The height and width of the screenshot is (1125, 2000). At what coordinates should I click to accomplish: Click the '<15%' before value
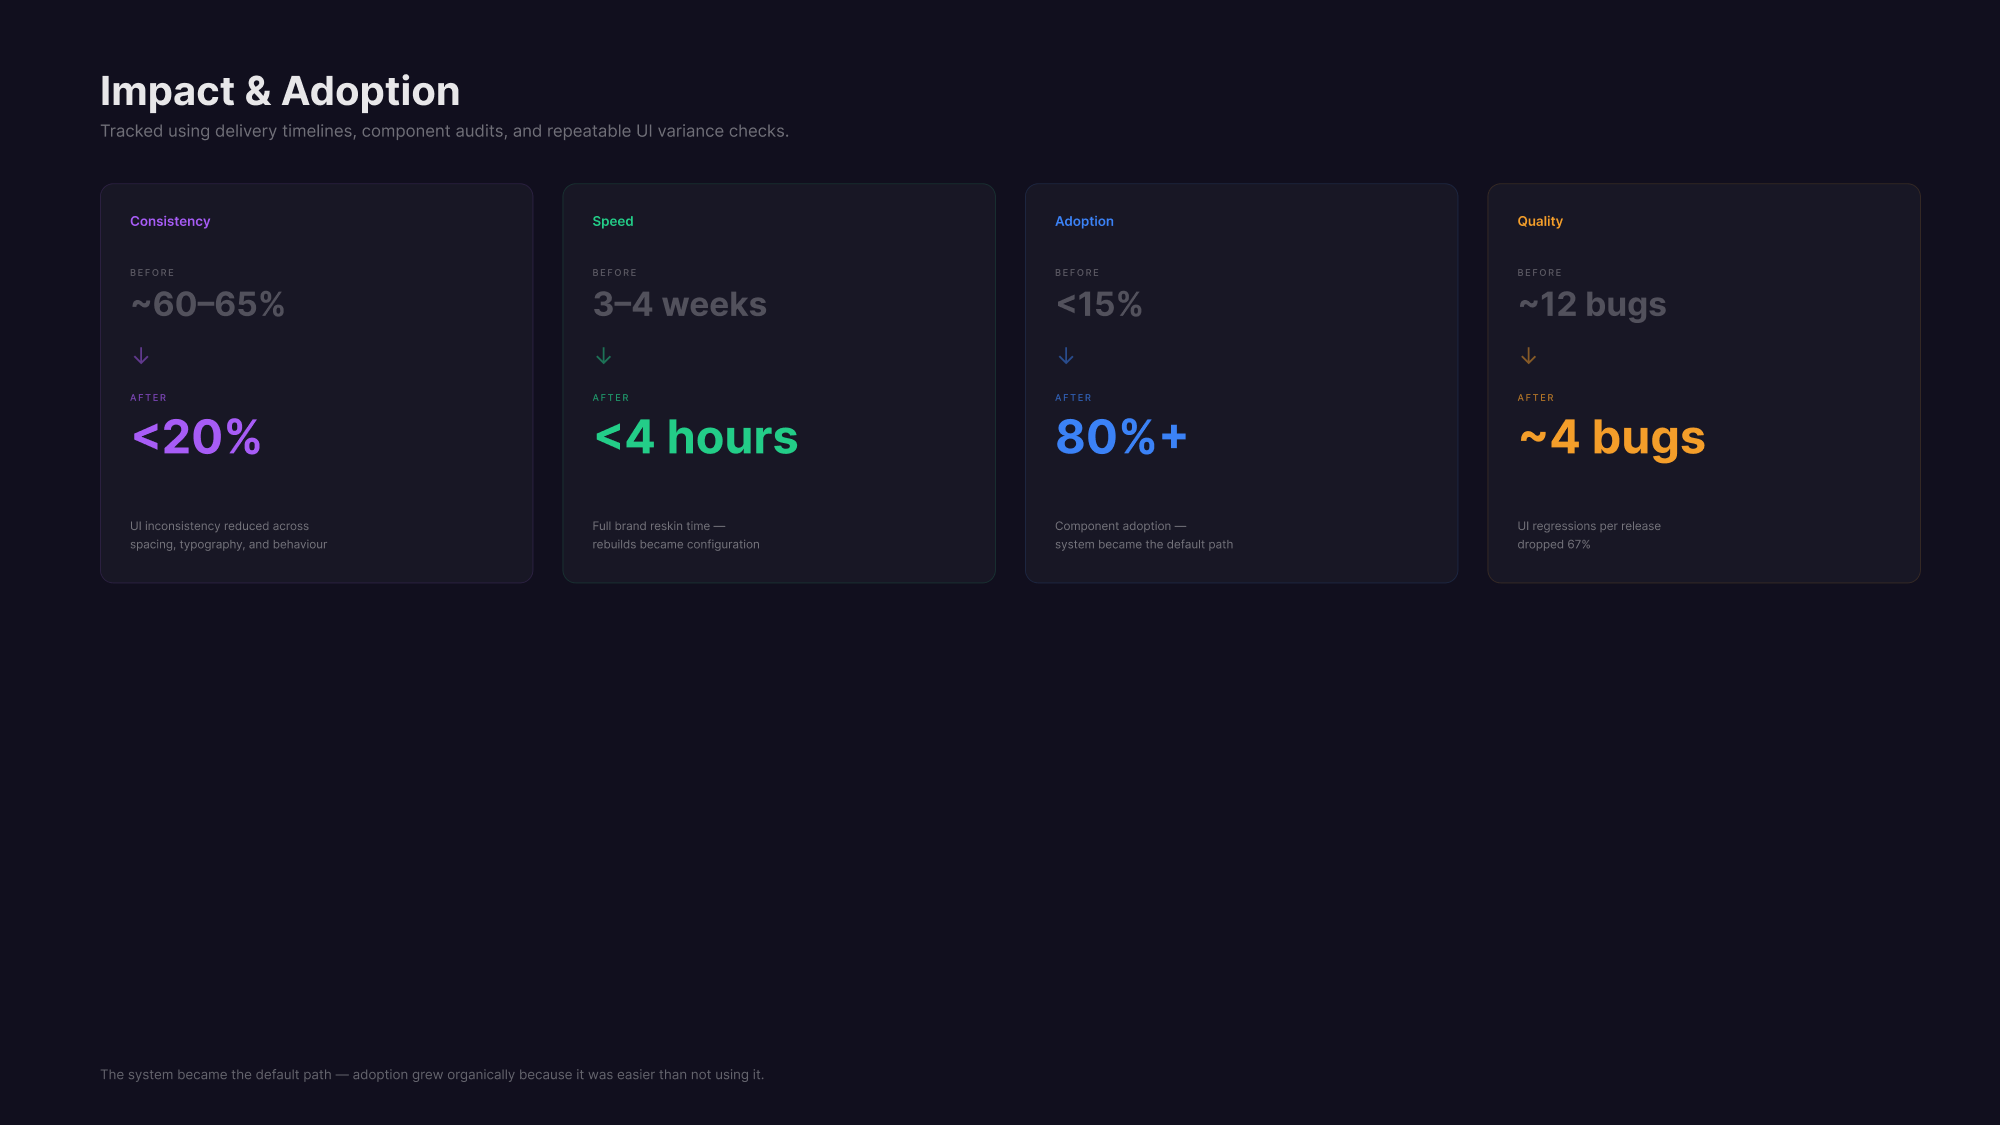pyautogui.click(x=1099, y=304)
